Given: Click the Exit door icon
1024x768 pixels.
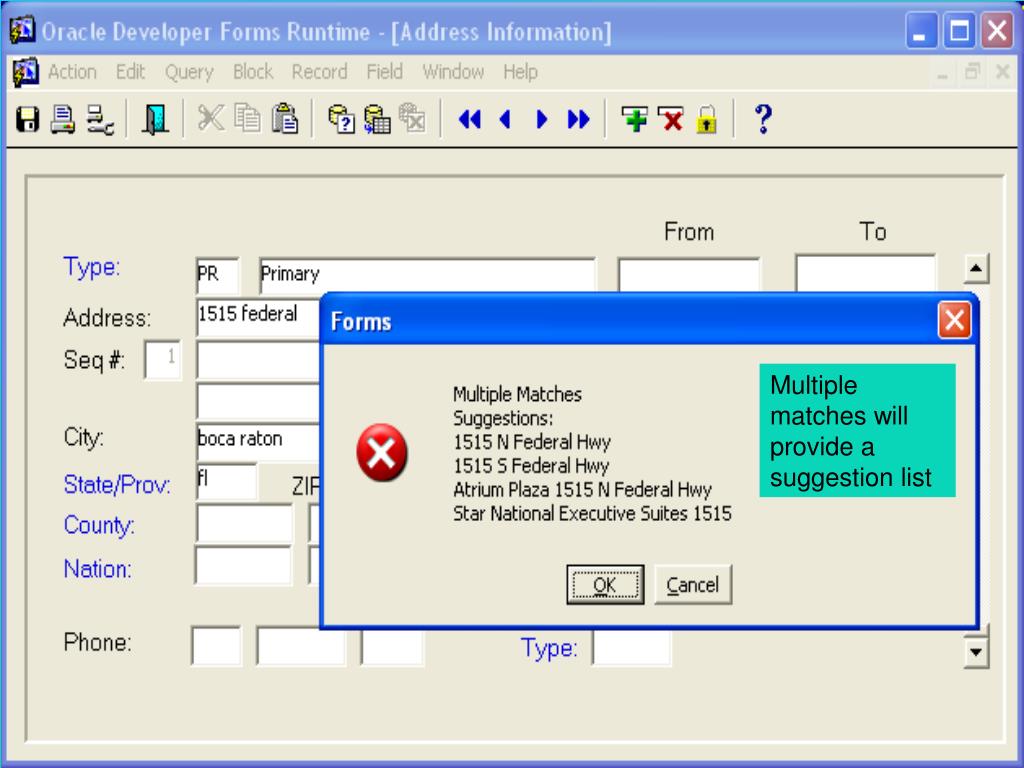Looking at the screenshot, I should pyautogui.click(x=155, y=120).
